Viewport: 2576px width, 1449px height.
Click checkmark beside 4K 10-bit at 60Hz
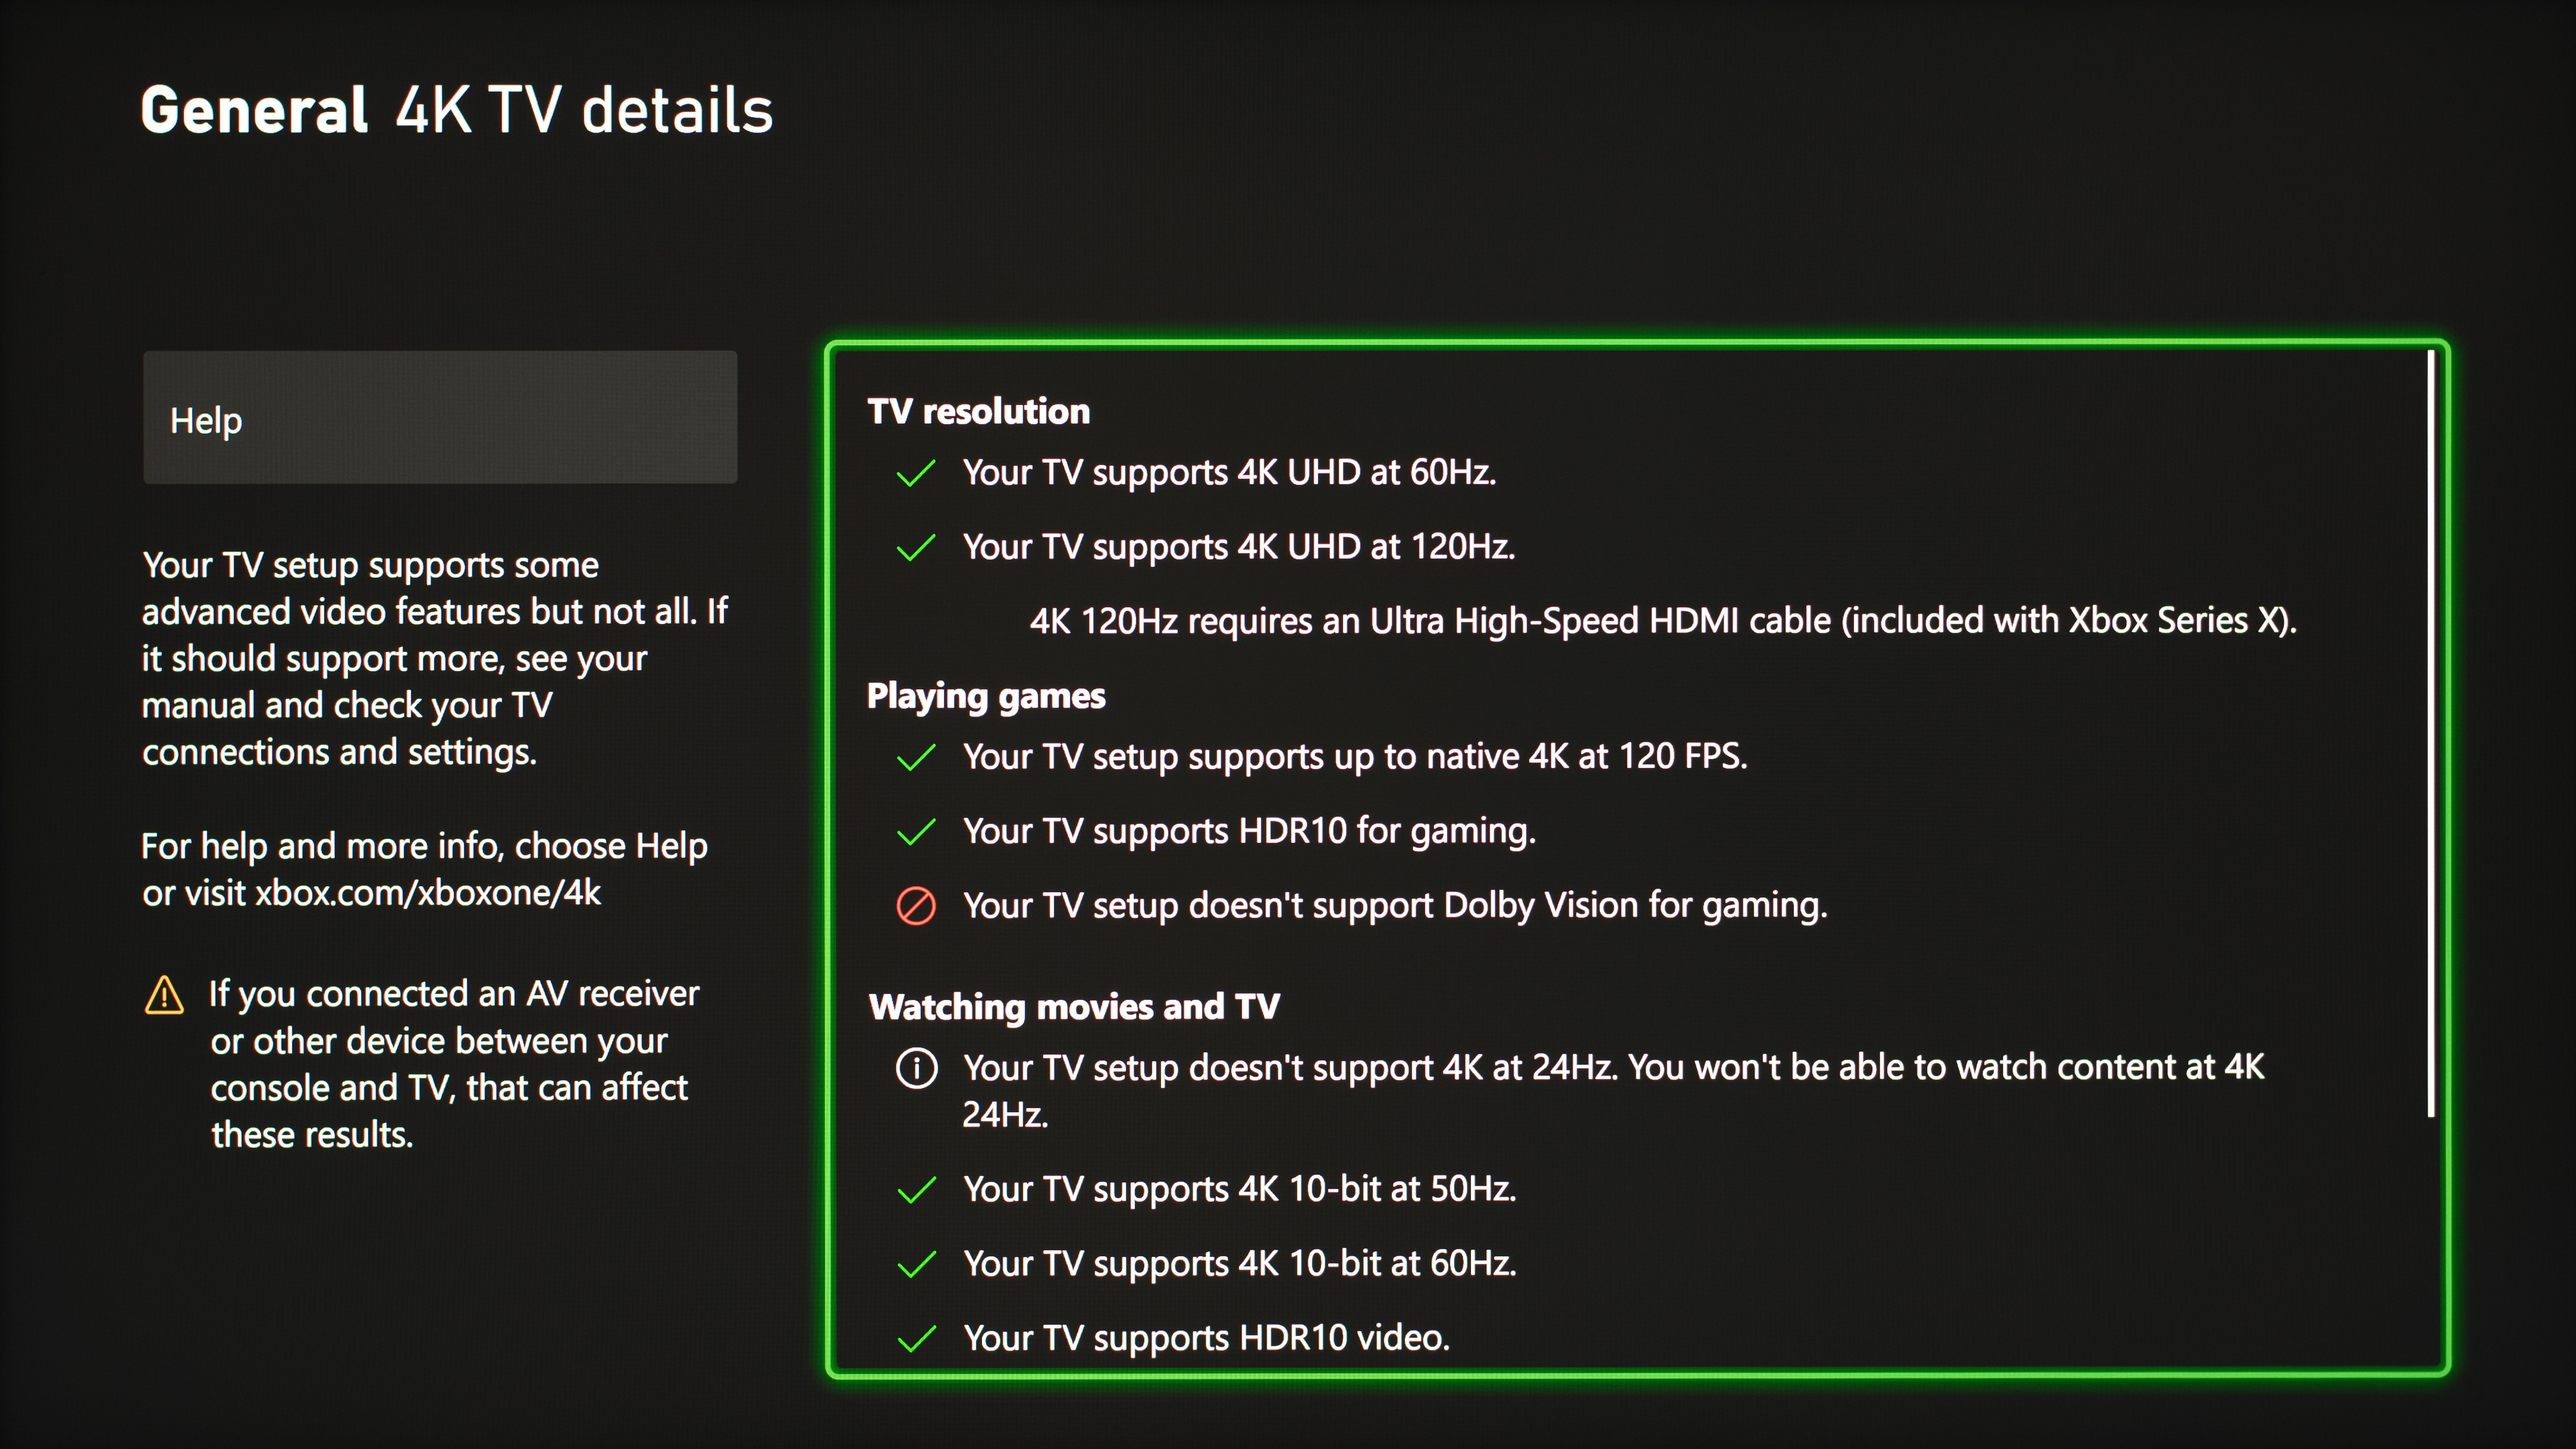tap(916, 1264)
